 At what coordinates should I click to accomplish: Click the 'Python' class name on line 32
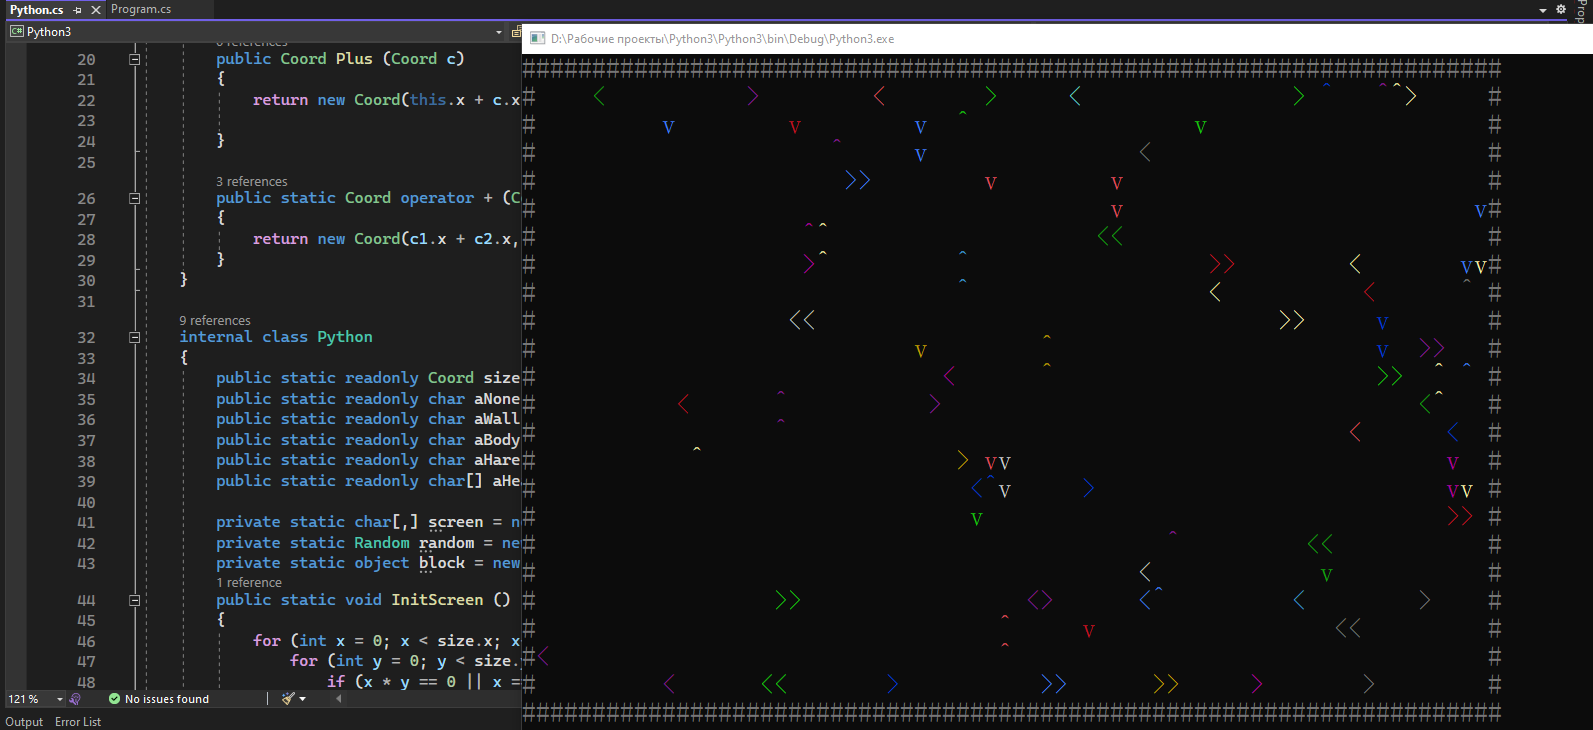345,337
